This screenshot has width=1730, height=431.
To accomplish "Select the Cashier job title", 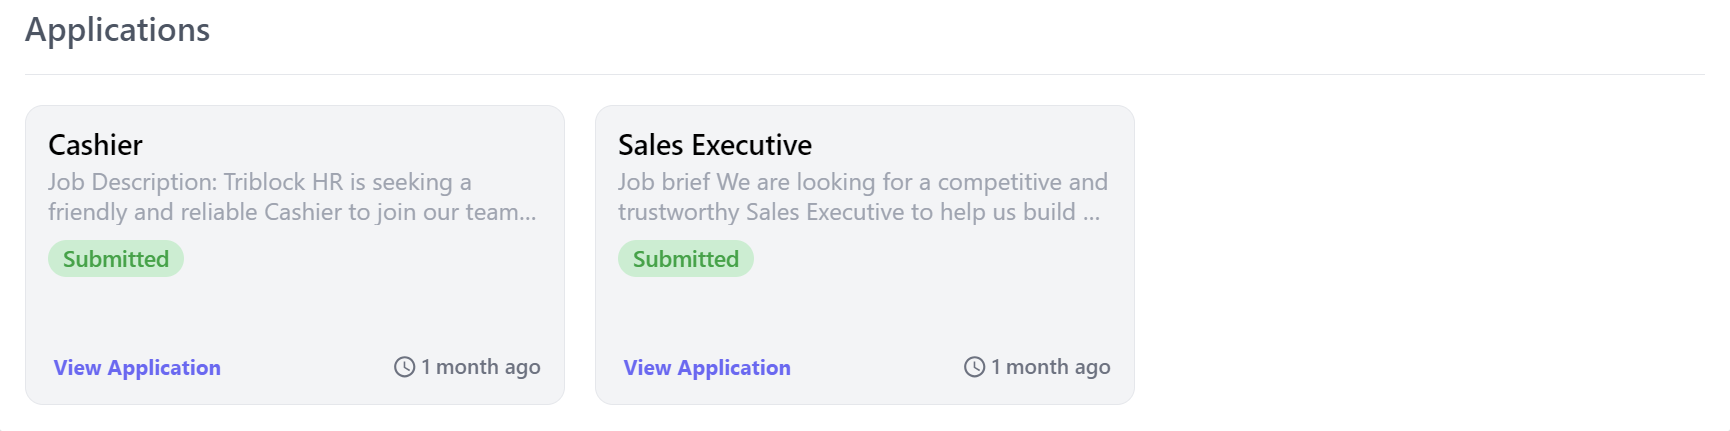I will [x=95, y=145].
